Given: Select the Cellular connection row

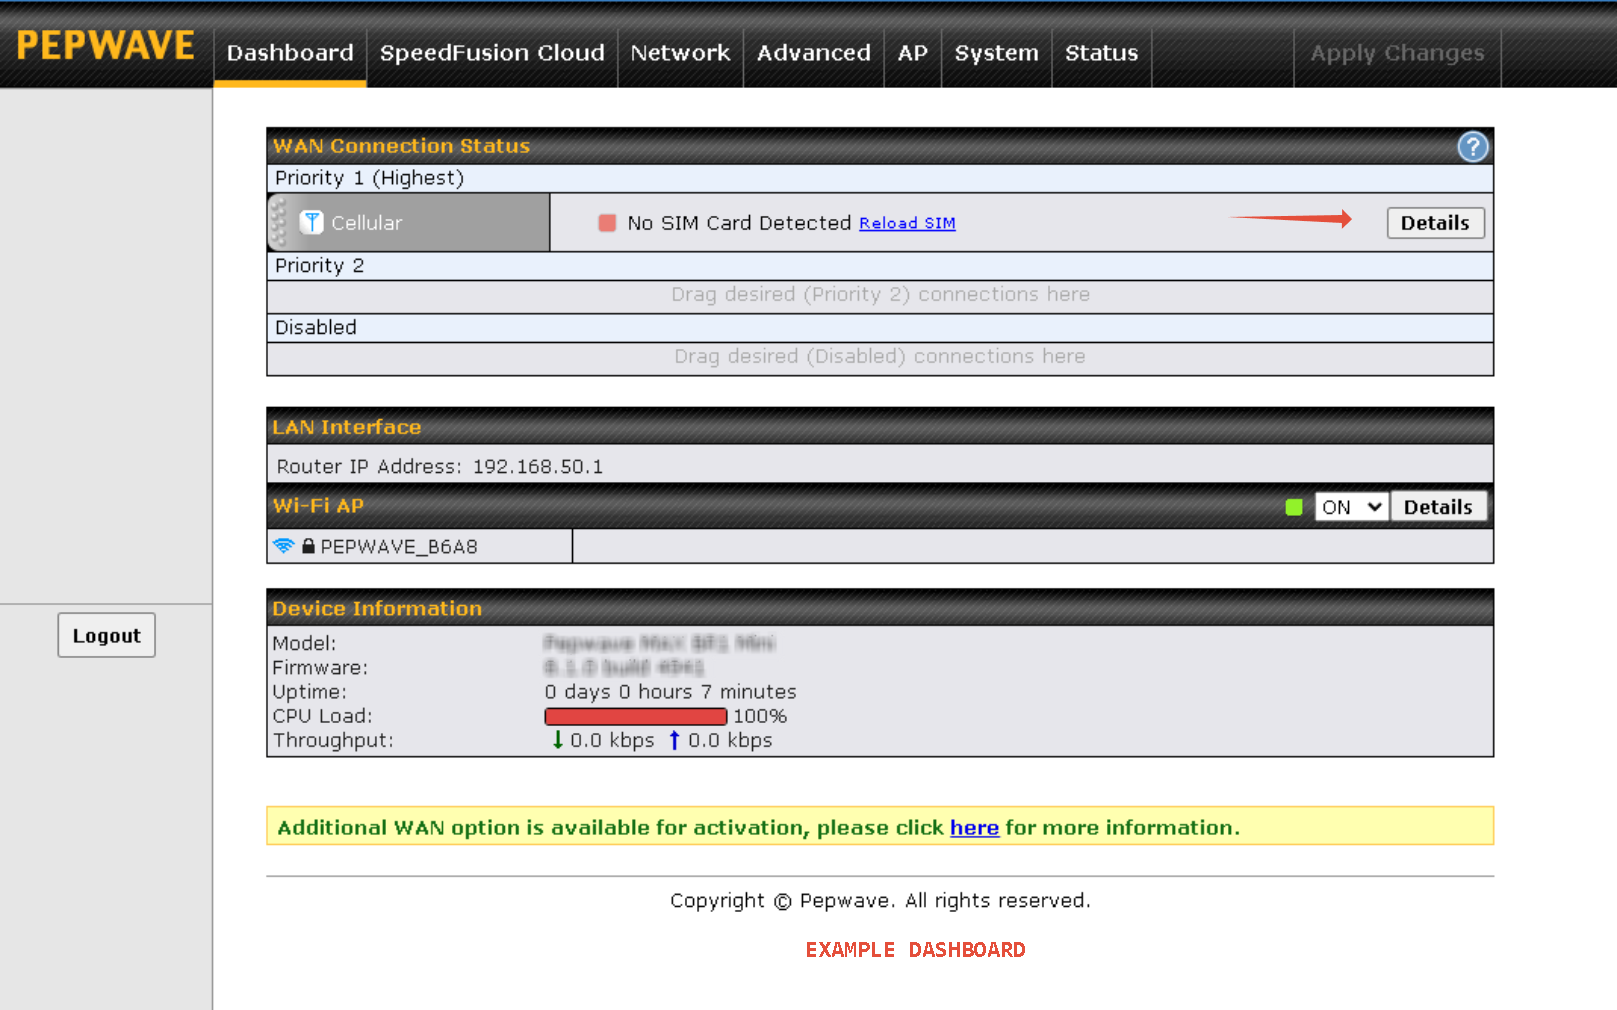Looking at the screenshot, I should 880,222.
